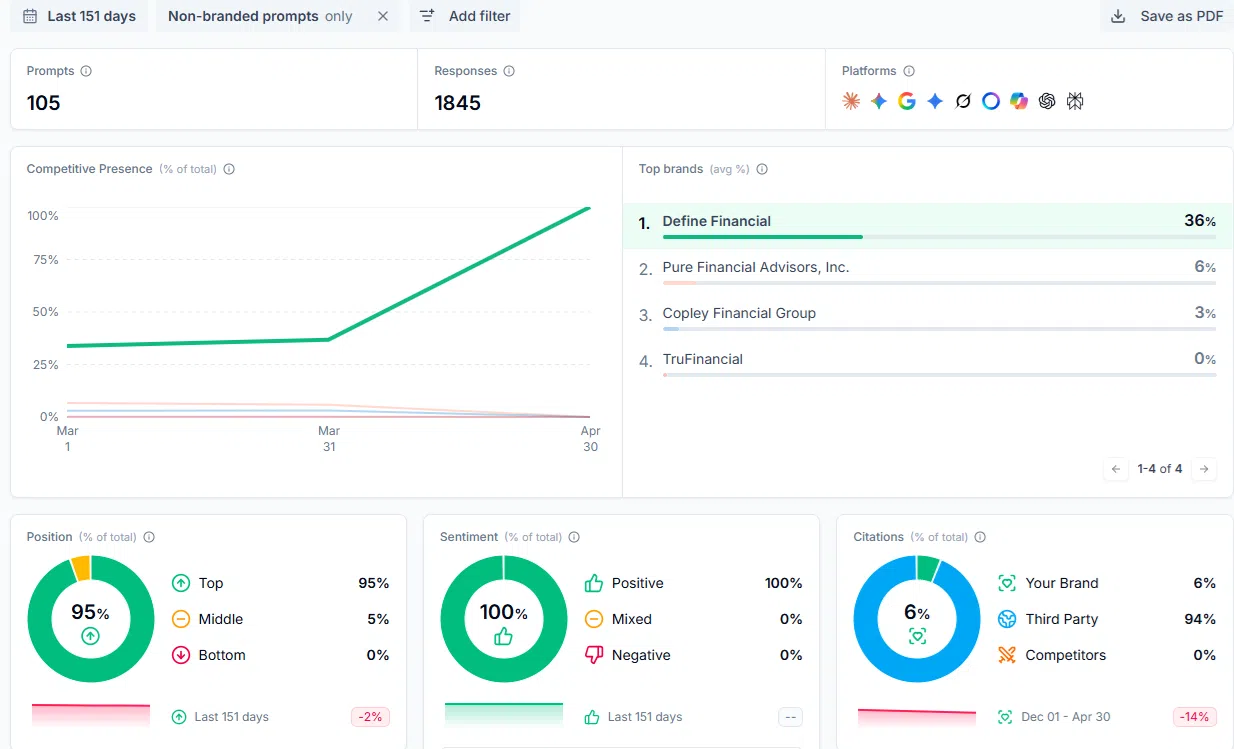Click the Middle position minus icon
1234x749 pixels.
[181, 619]
